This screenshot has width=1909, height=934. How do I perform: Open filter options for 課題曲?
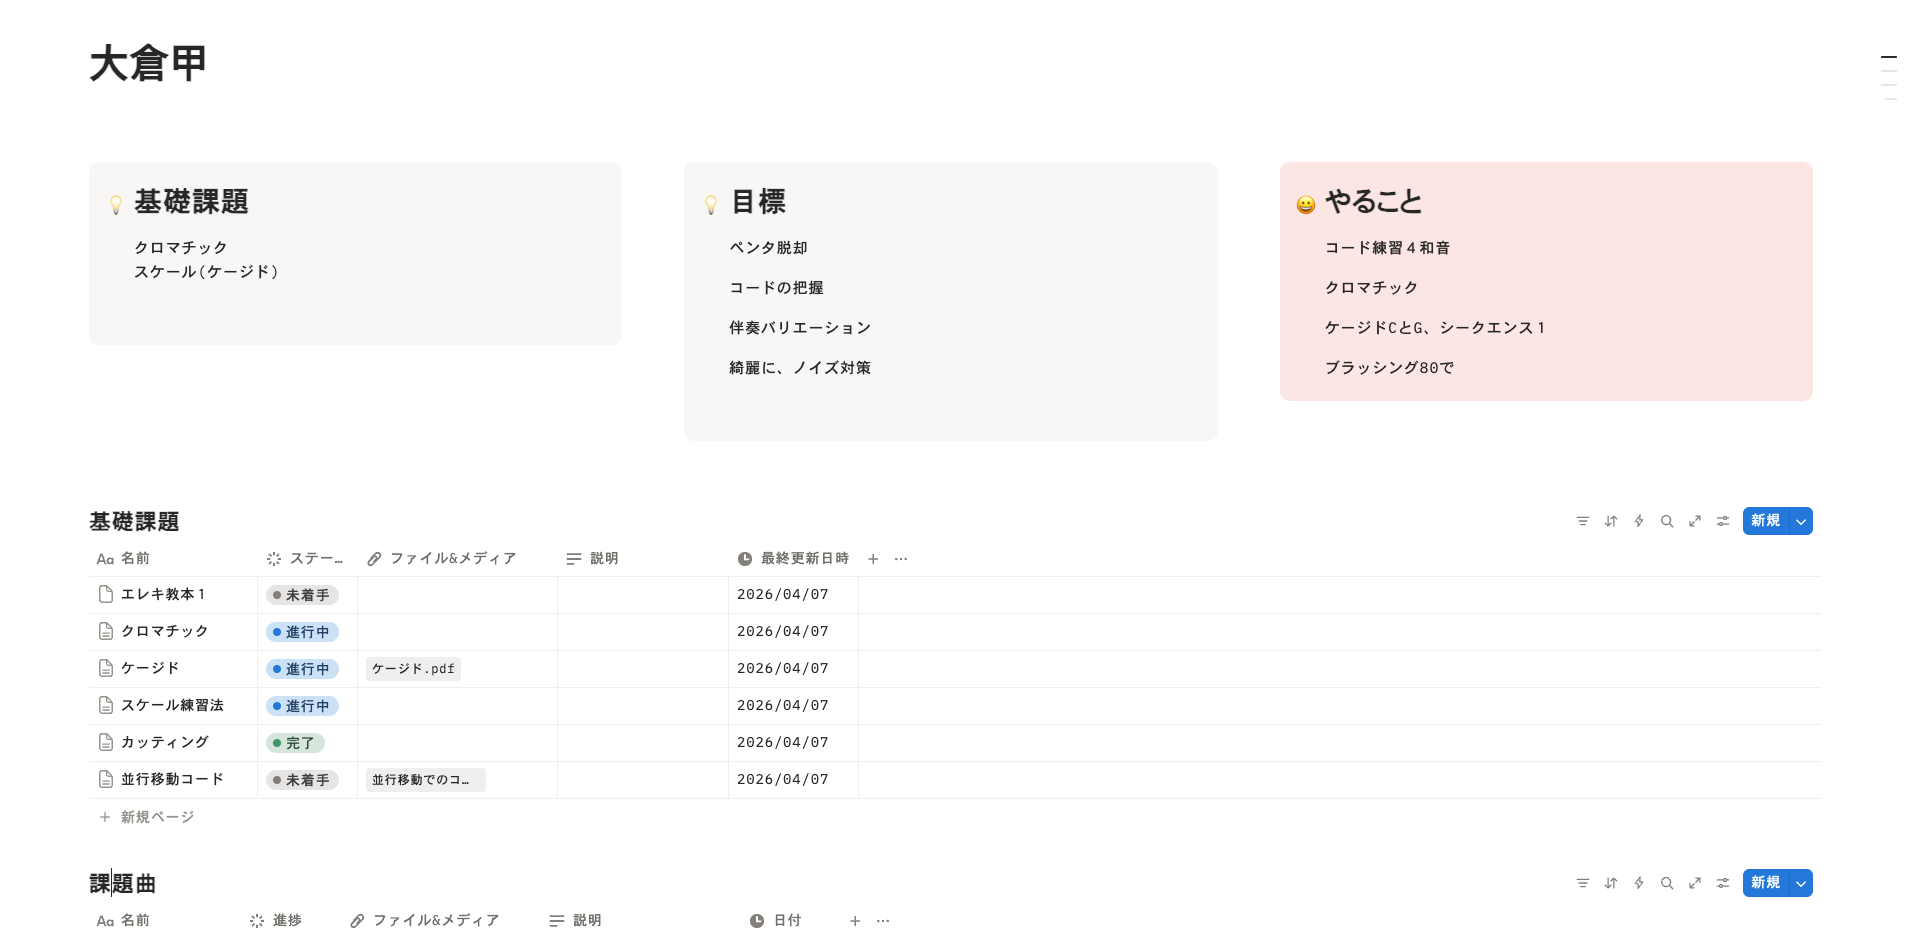pyautogui.click(x=1583, y=883)
